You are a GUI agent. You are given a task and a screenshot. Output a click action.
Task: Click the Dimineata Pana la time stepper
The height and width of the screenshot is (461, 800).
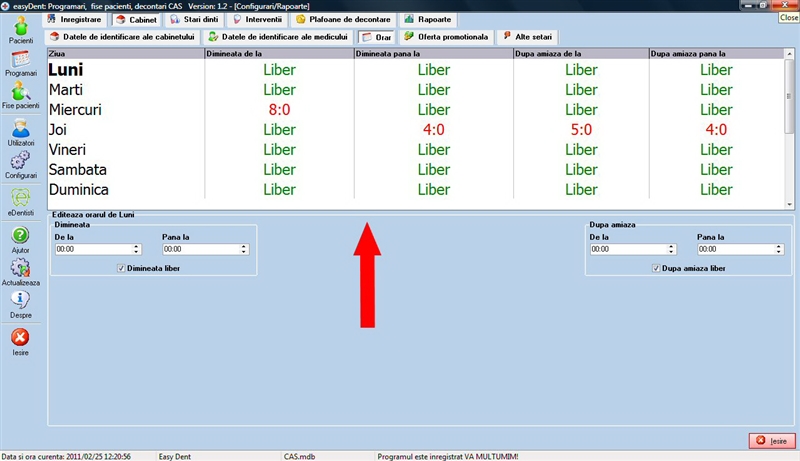pyautogui.click(x=243, y=249)
